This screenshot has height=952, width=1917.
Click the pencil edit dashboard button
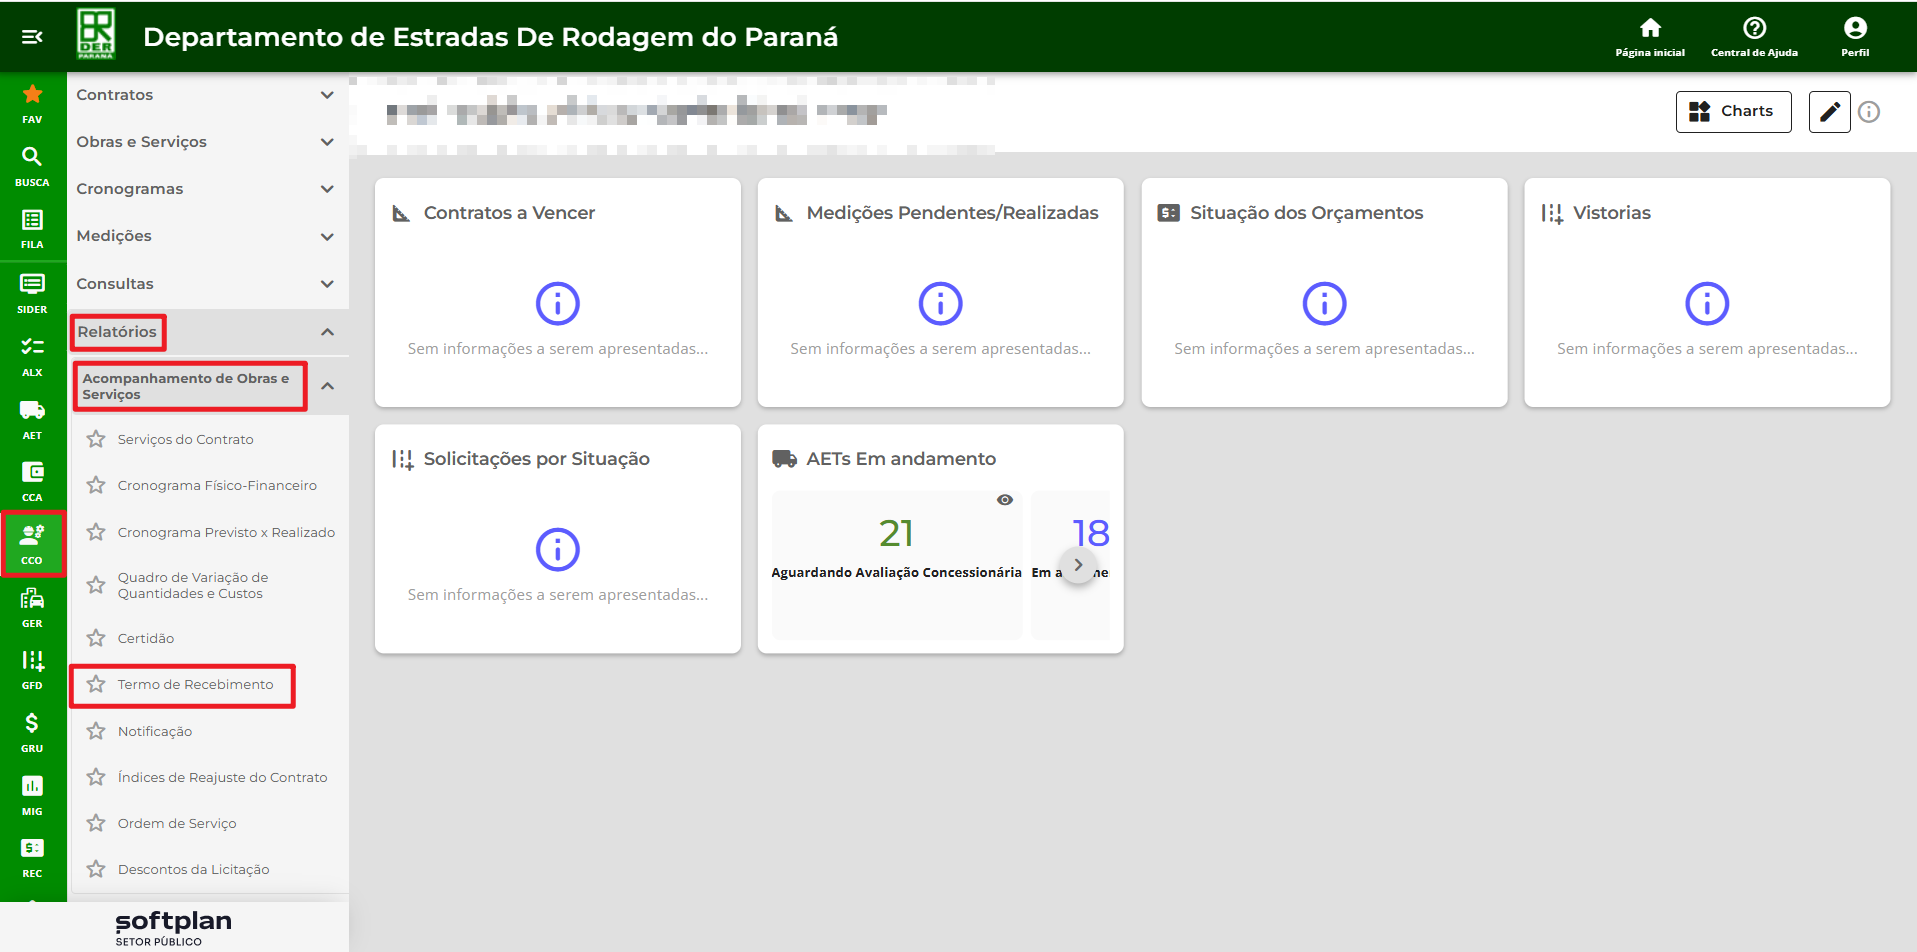click(x=1828, y=112)
